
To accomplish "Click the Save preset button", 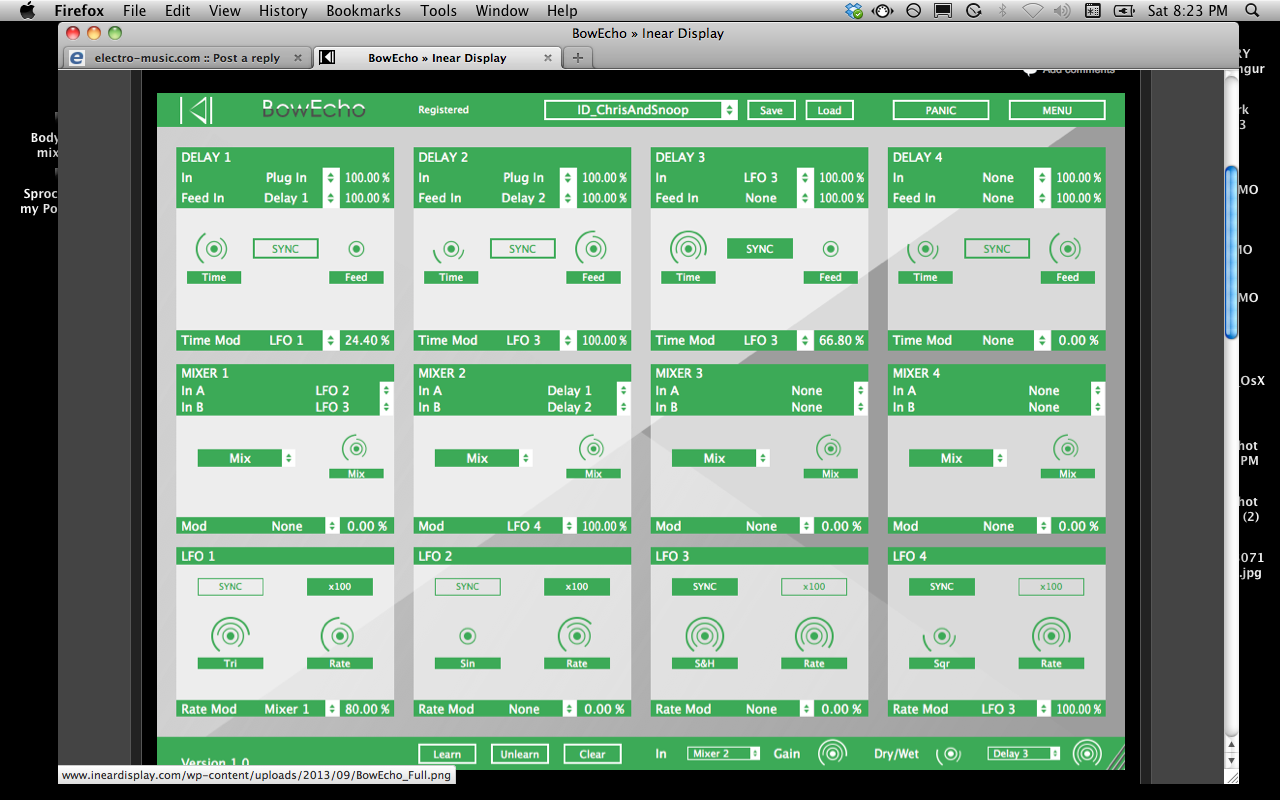I will click(771, 110).
